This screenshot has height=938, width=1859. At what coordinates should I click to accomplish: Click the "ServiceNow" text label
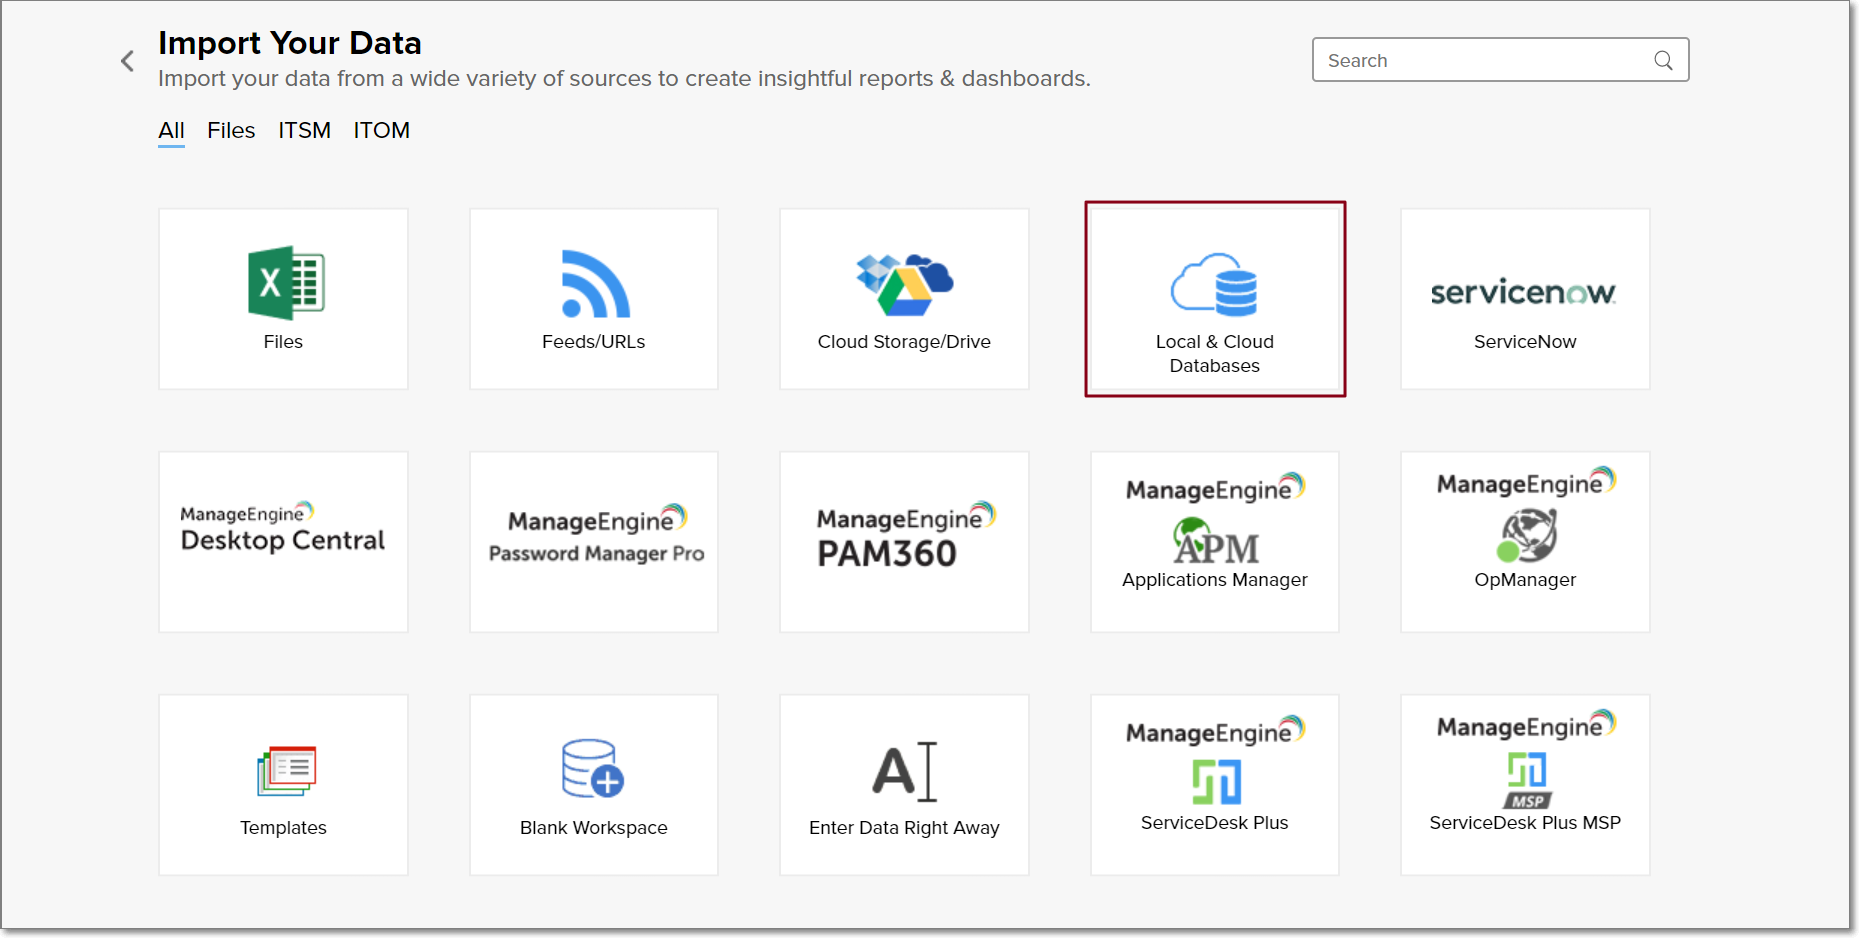1525,342
